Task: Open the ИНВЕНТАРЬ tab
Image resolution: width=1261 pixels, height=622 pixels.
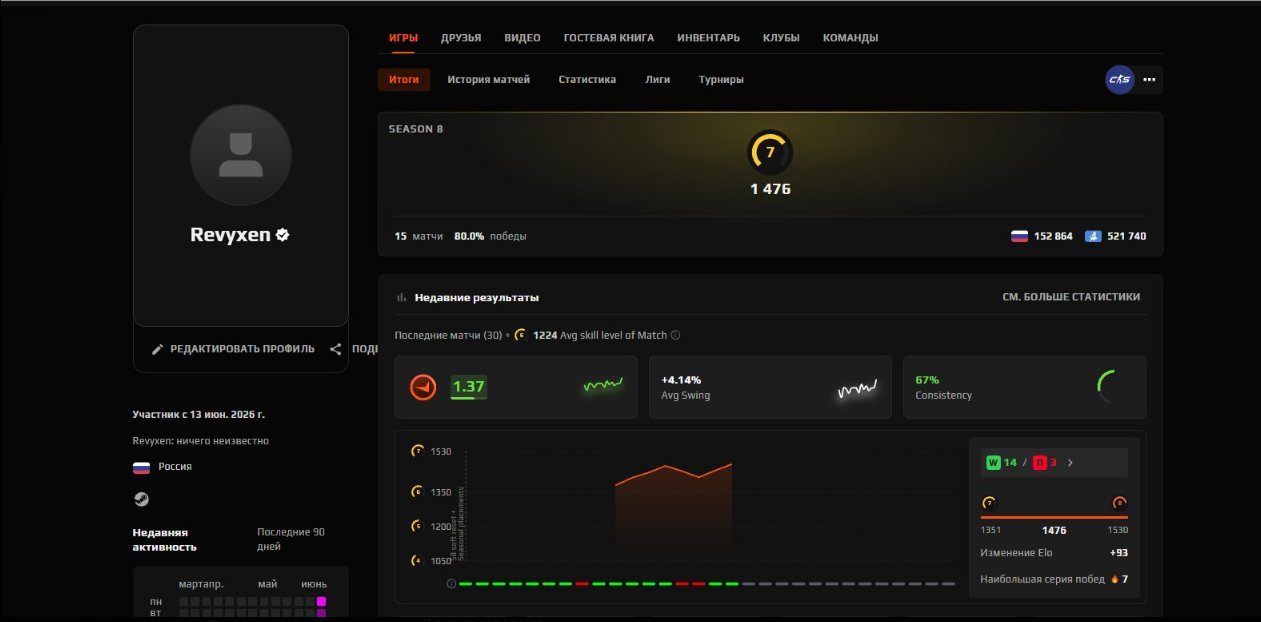Action: [x=708, y=38]
